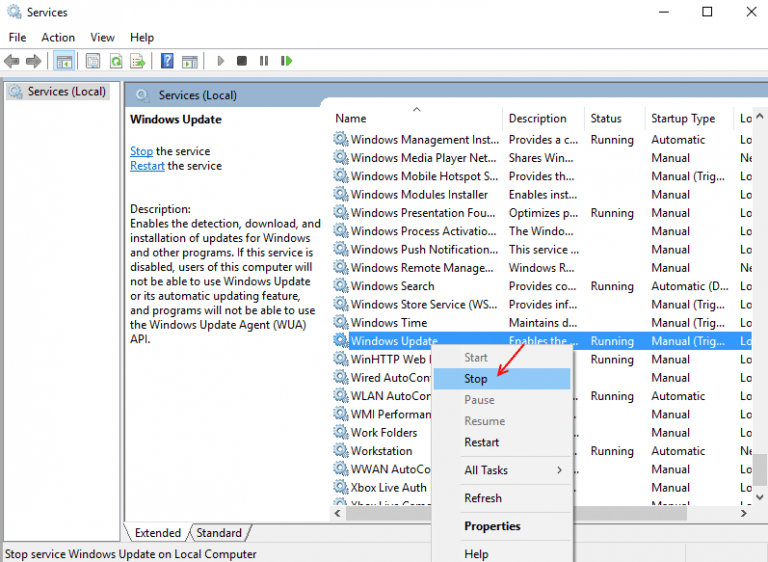Click gear icon beside Windows Media Player Network
The width and height of the screenshot is (768, 562).
(341, 157)
